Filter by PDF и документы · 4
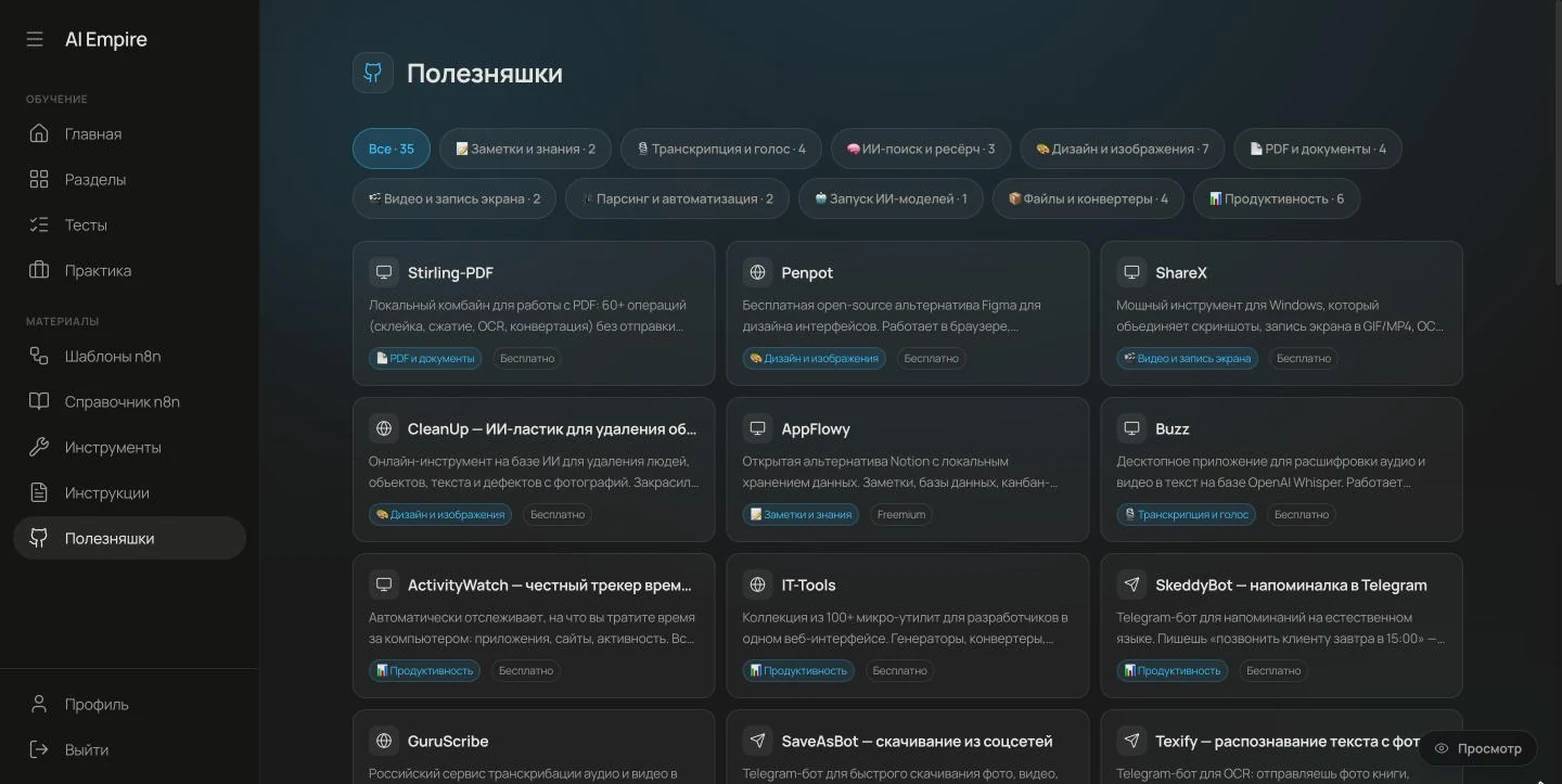Viewport: 1562px width, 784px height. 1318,149
